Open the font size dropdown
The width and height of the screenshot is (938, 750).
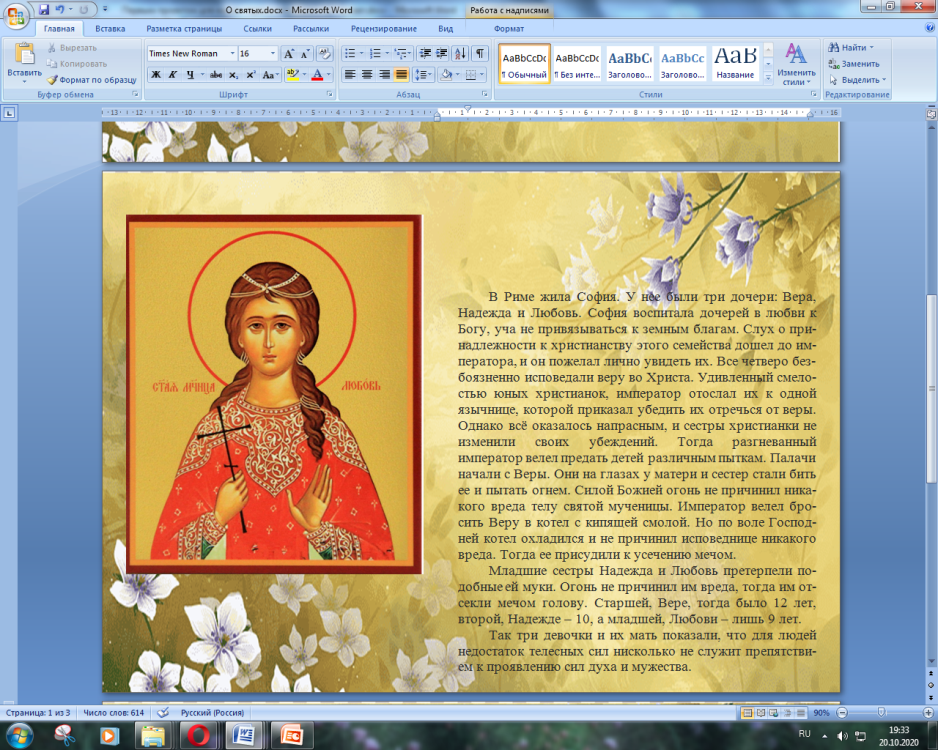coord(272,53)
